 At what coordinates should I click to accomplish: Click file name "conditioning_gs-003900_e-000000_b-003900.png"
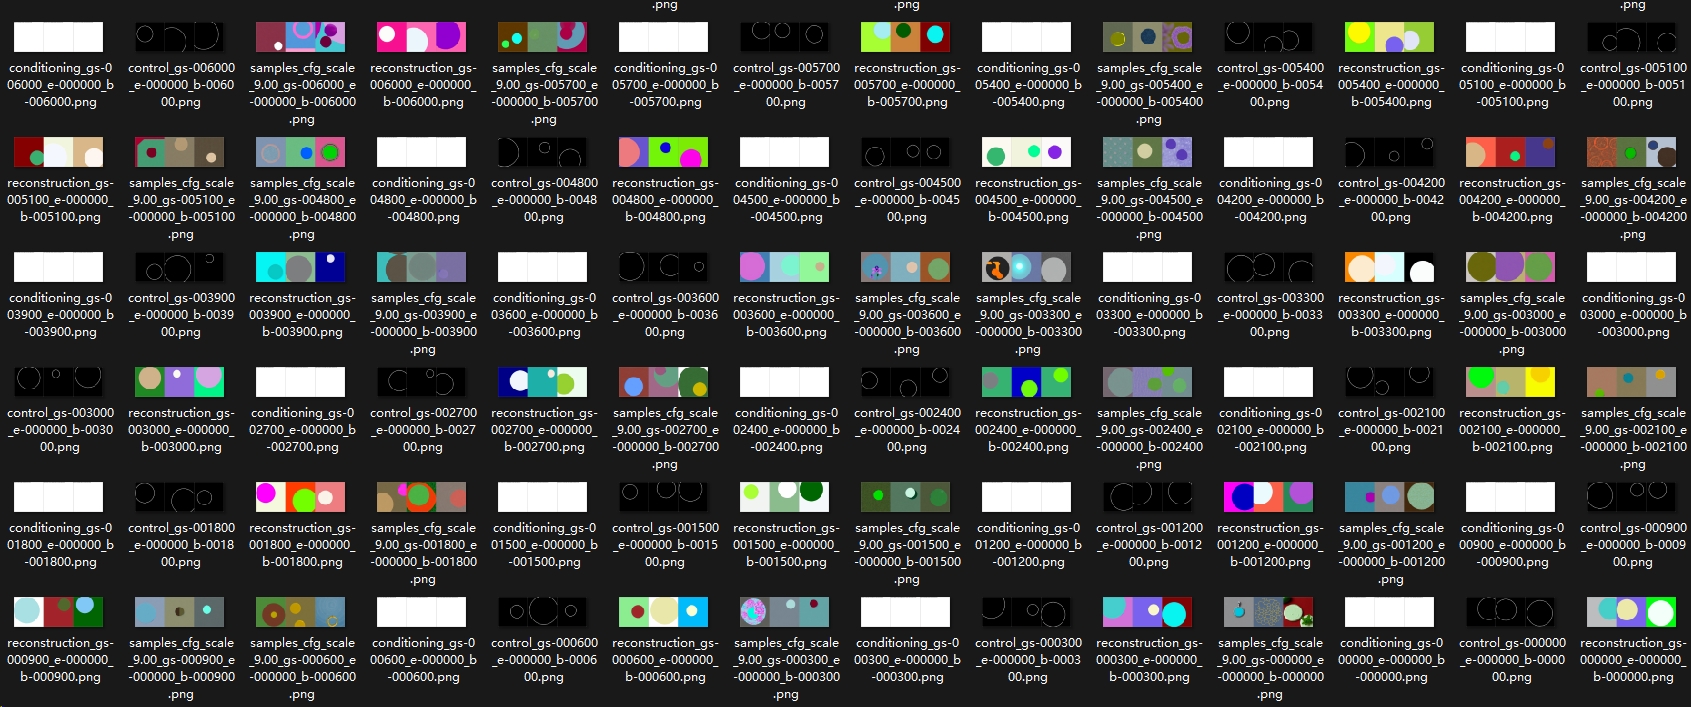(60, 315)
